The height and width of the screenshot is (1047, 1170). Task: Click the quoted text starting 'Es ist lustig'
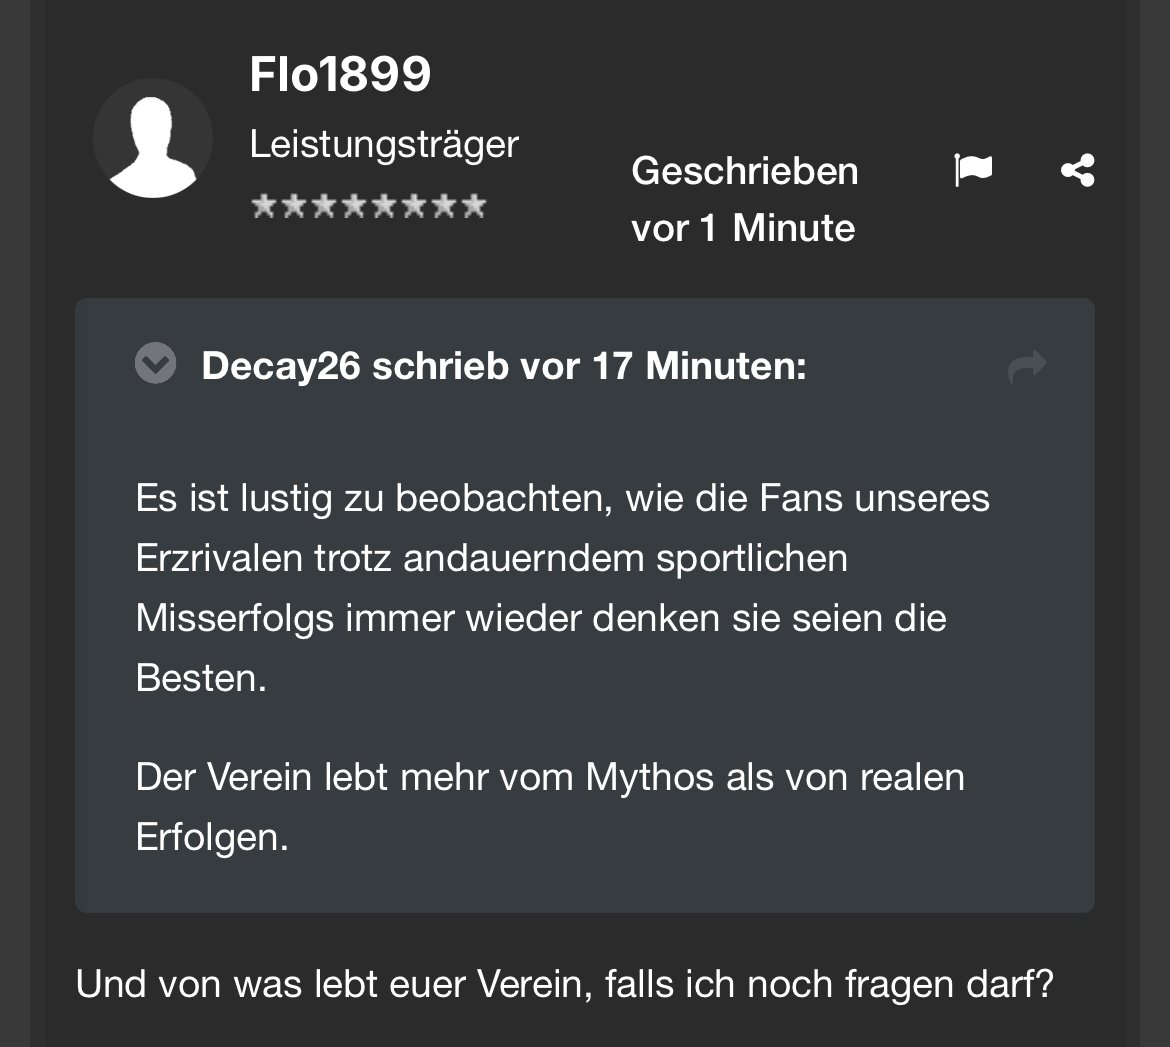pyautogui.click(x=563, y=588)
